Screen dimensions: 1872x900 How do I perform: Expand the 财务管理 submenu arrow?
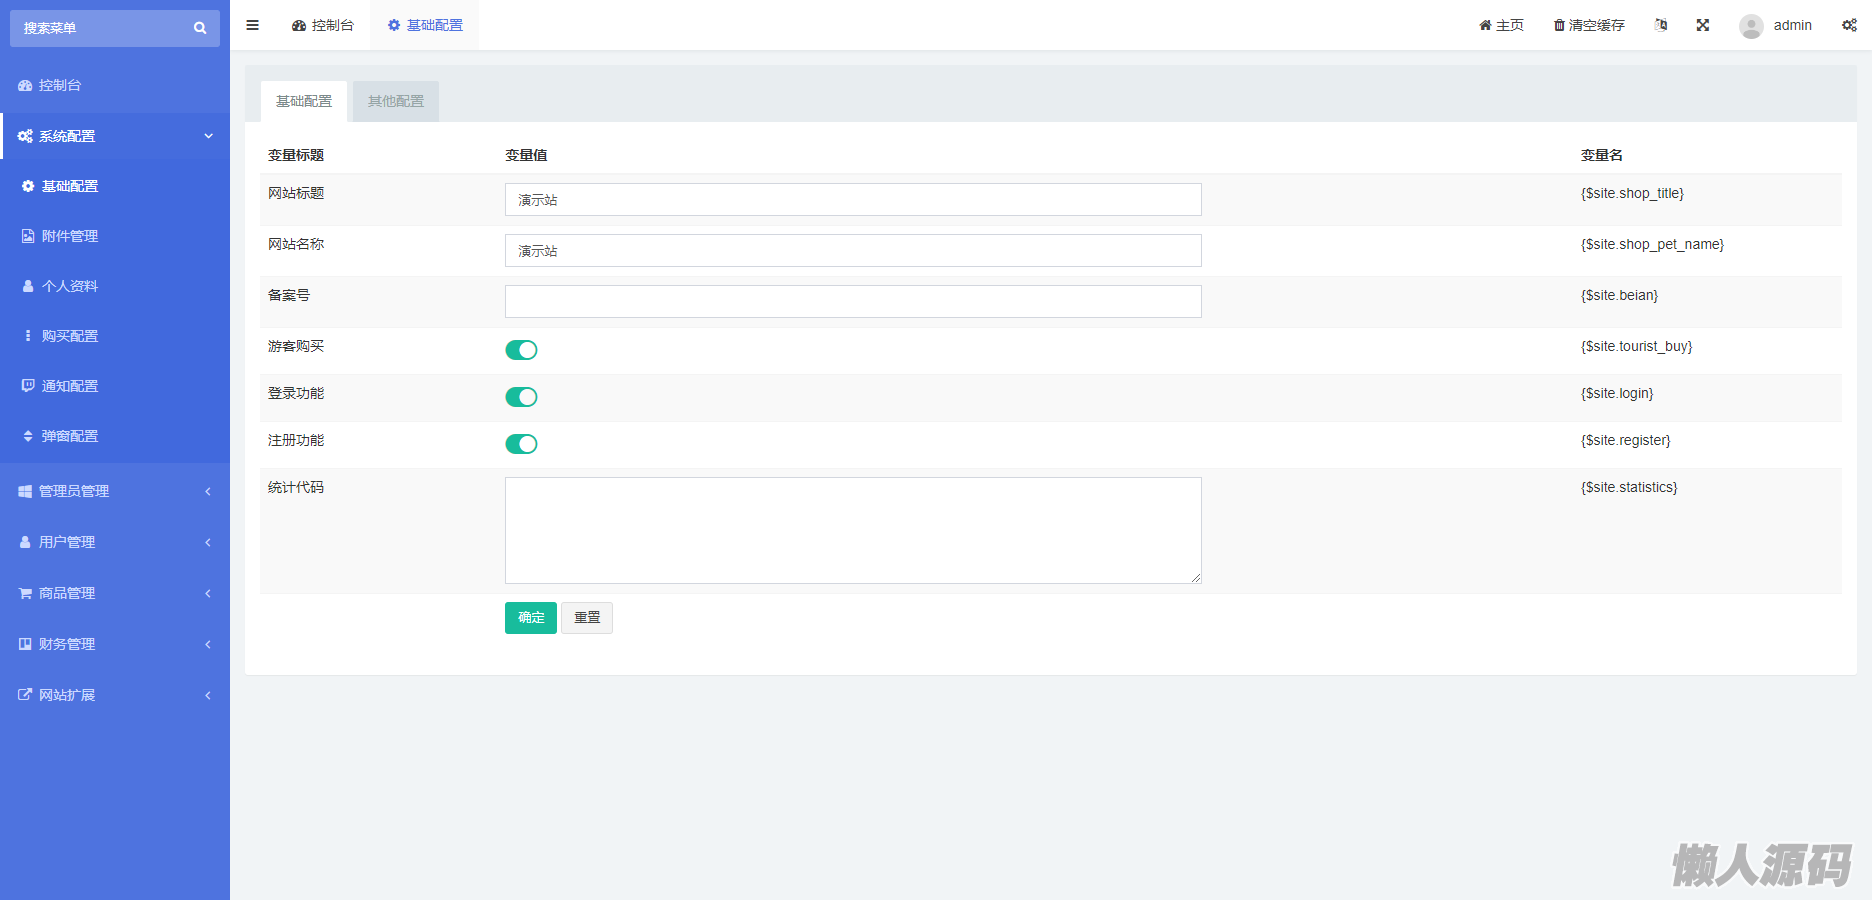click(x=208, y=644)
